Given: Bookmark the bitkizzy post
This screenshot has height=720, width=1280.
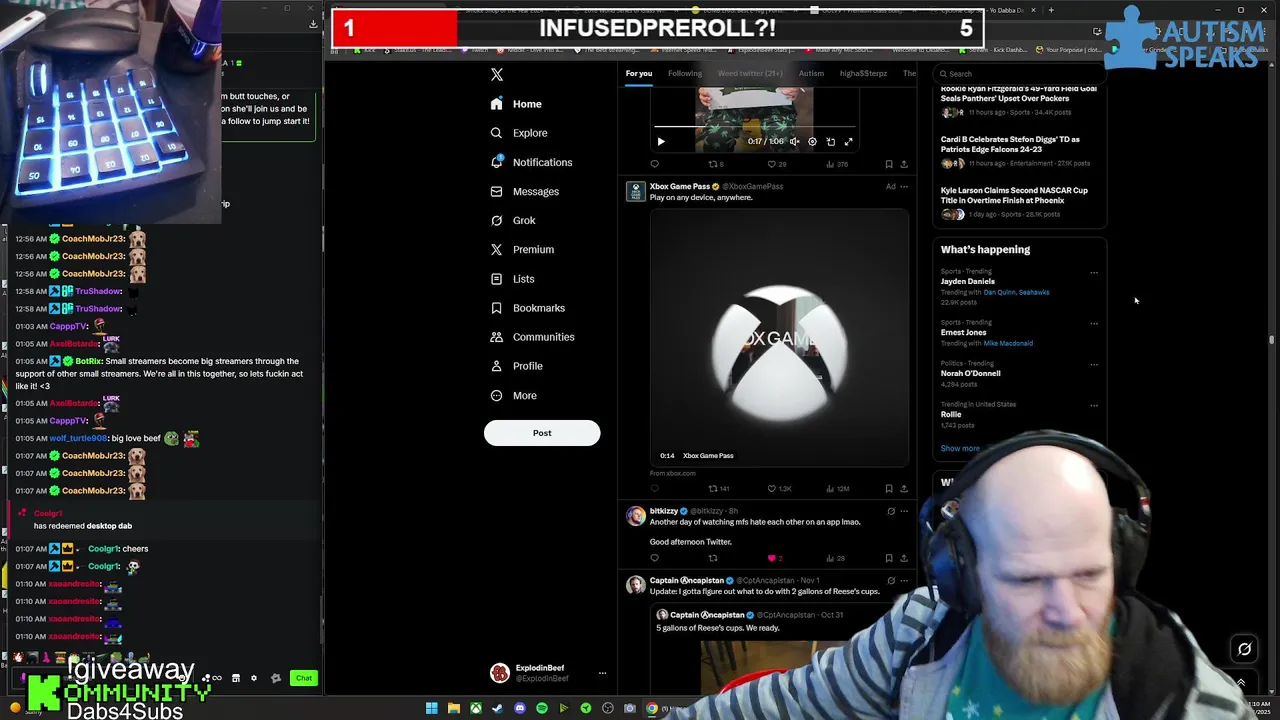Looking at the screenshot, I should tap(888, 558).
